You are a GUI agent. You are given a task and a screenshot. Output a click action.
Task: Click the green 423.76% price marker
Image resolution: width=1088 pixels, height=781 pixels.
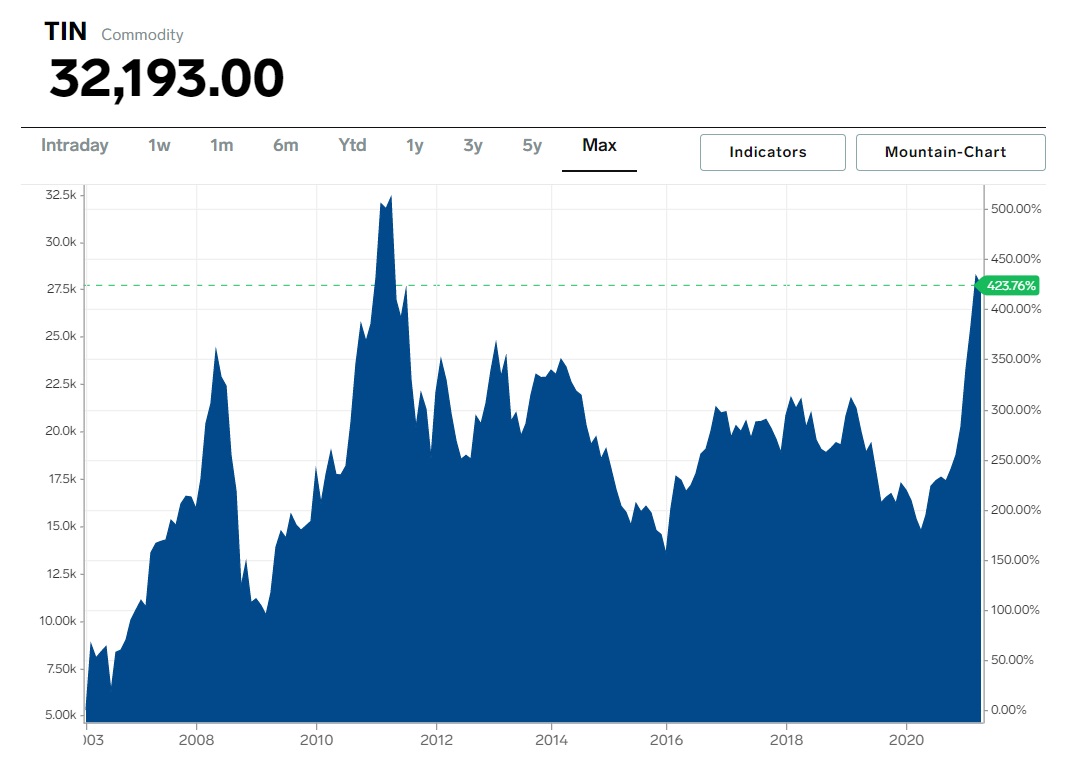[x=1009, y=285]
